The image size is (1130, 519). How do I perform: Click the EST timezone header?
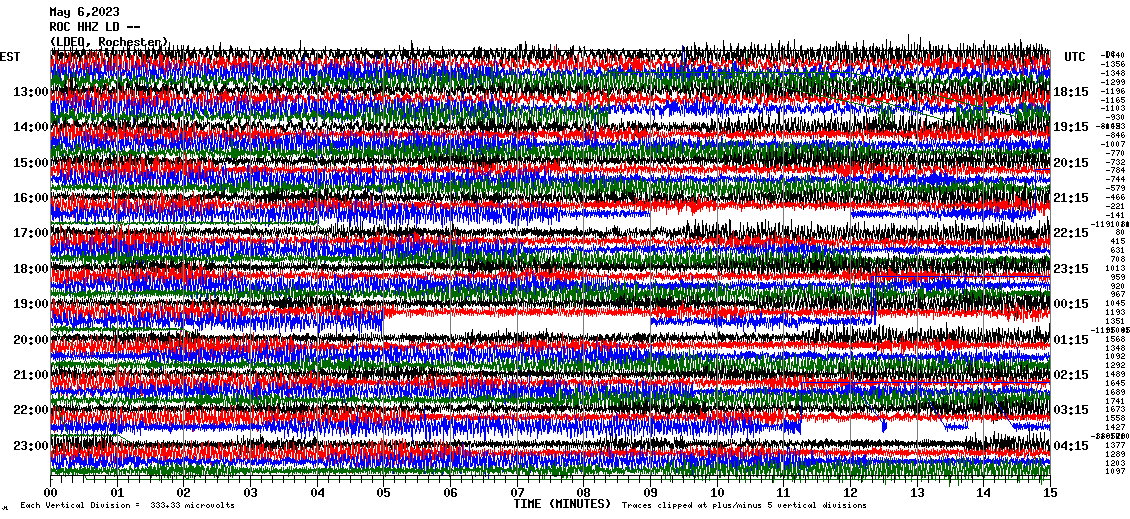pos(11,57)
